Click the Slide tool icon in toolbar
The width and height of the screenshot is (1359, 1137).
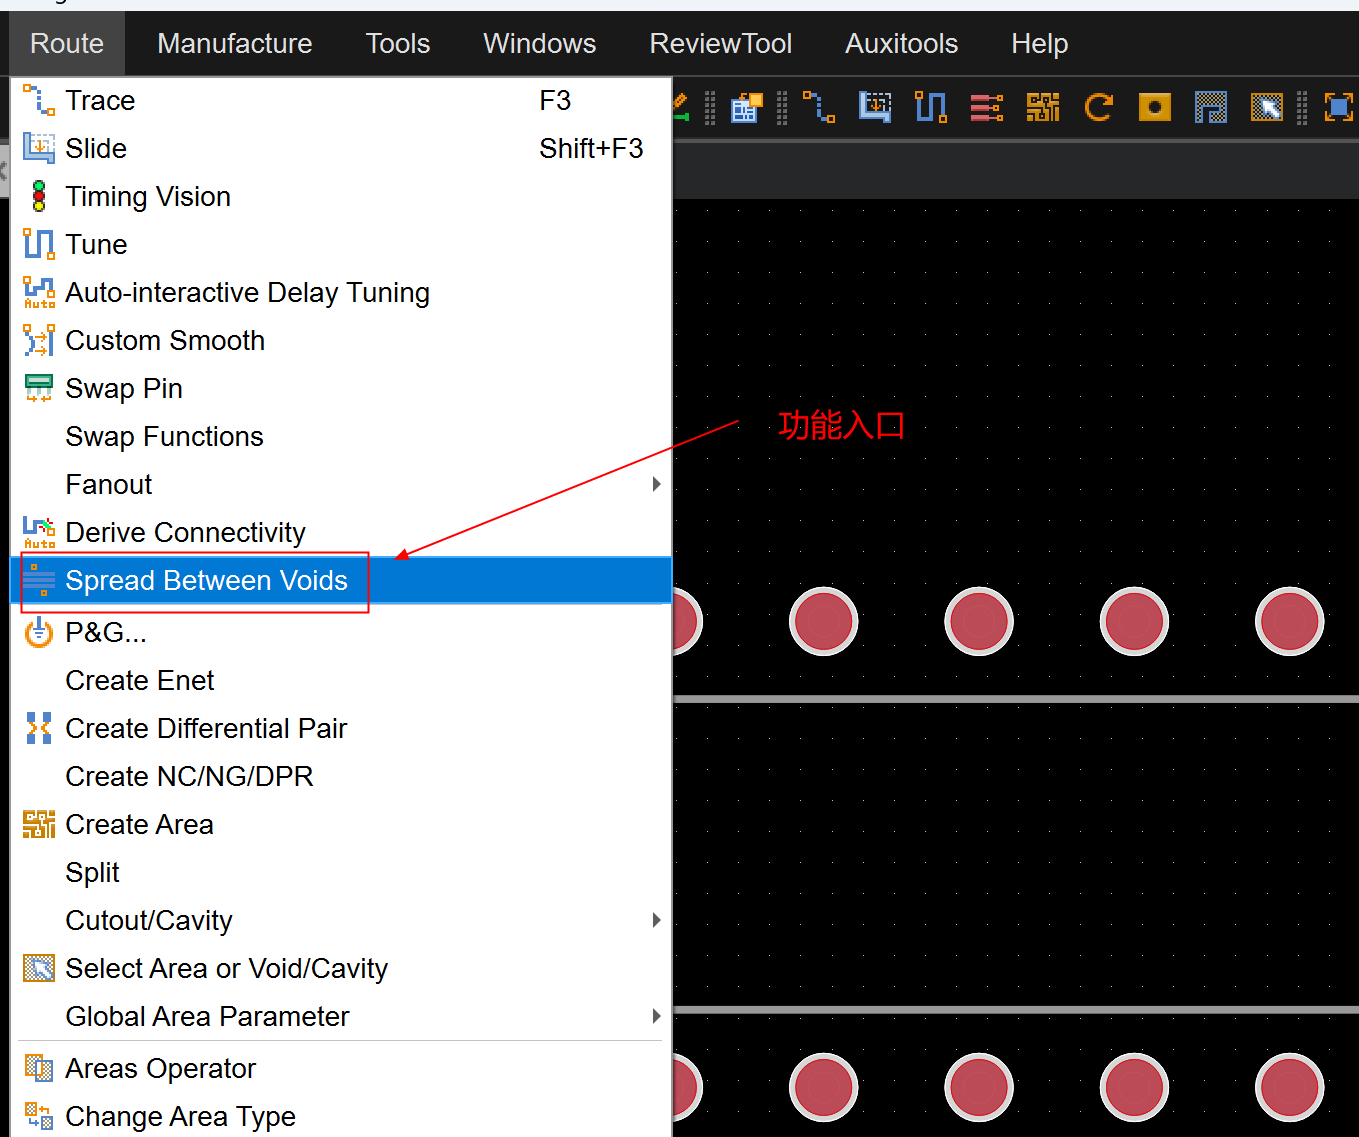875,107
